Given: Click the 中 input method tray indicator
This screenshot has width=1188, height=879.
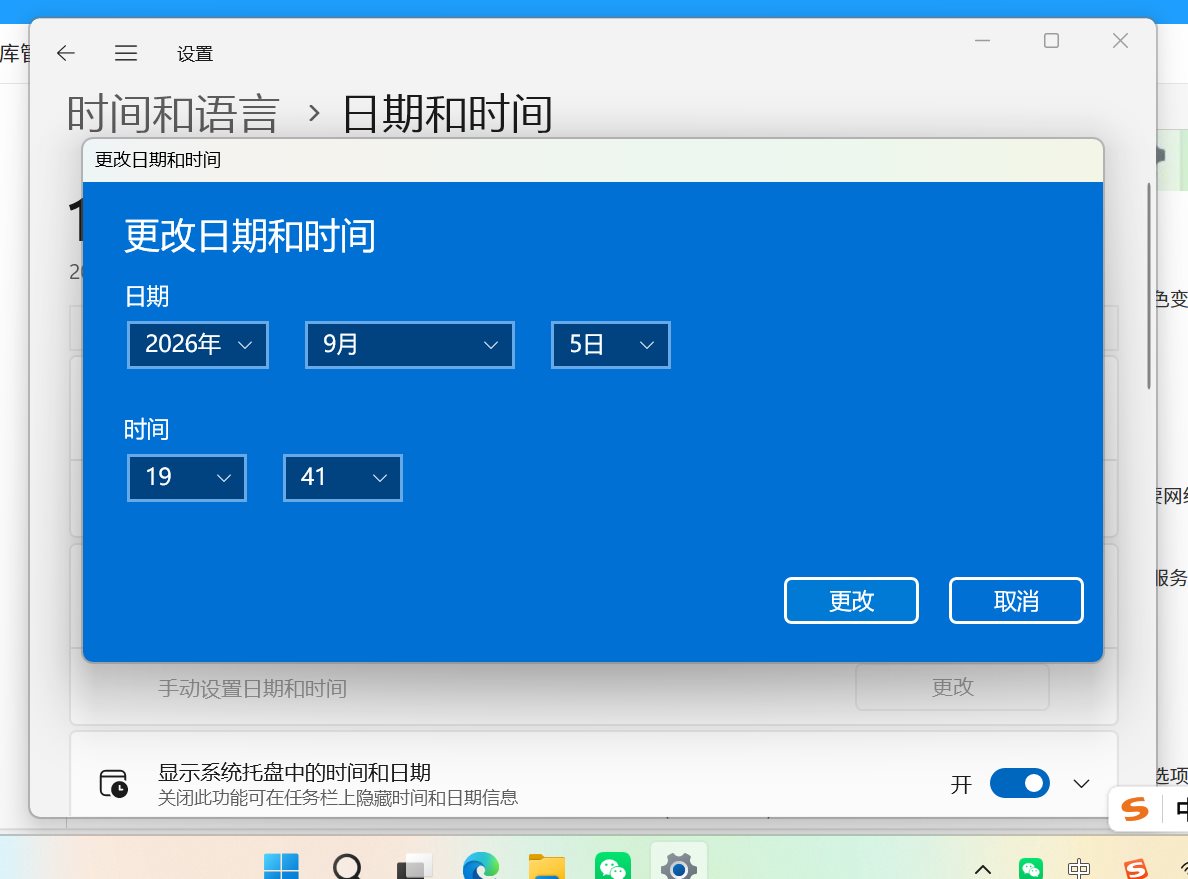Looking at the screenshot, I should click(1079, 869).
